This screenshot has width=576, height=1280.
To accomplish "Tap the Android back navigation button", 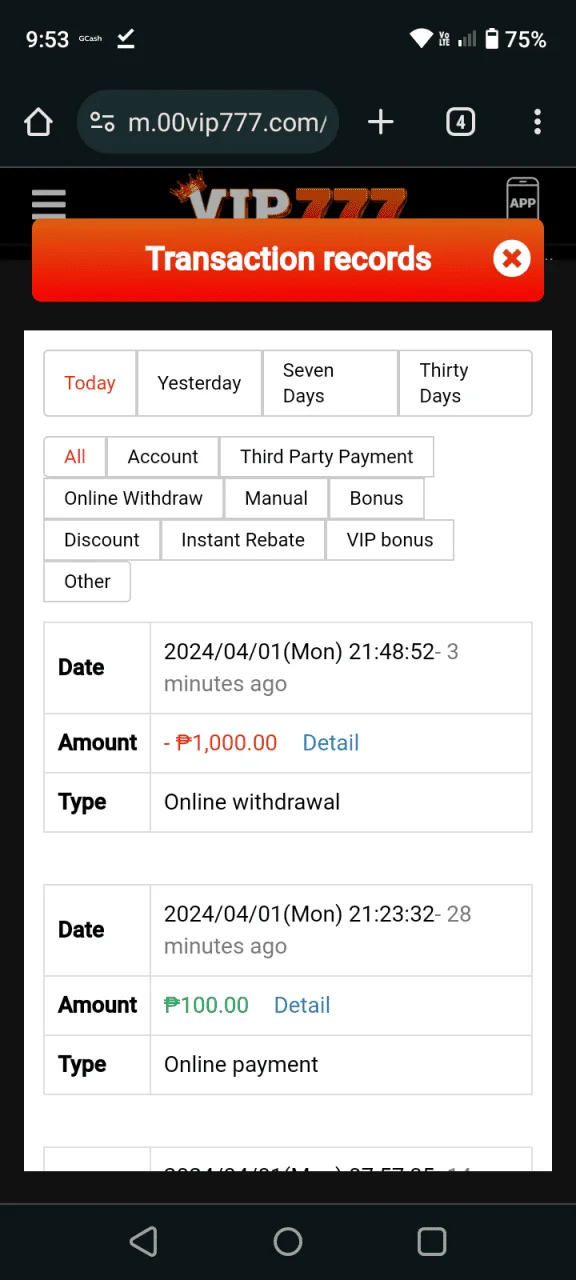I will tap(144, 1241).
